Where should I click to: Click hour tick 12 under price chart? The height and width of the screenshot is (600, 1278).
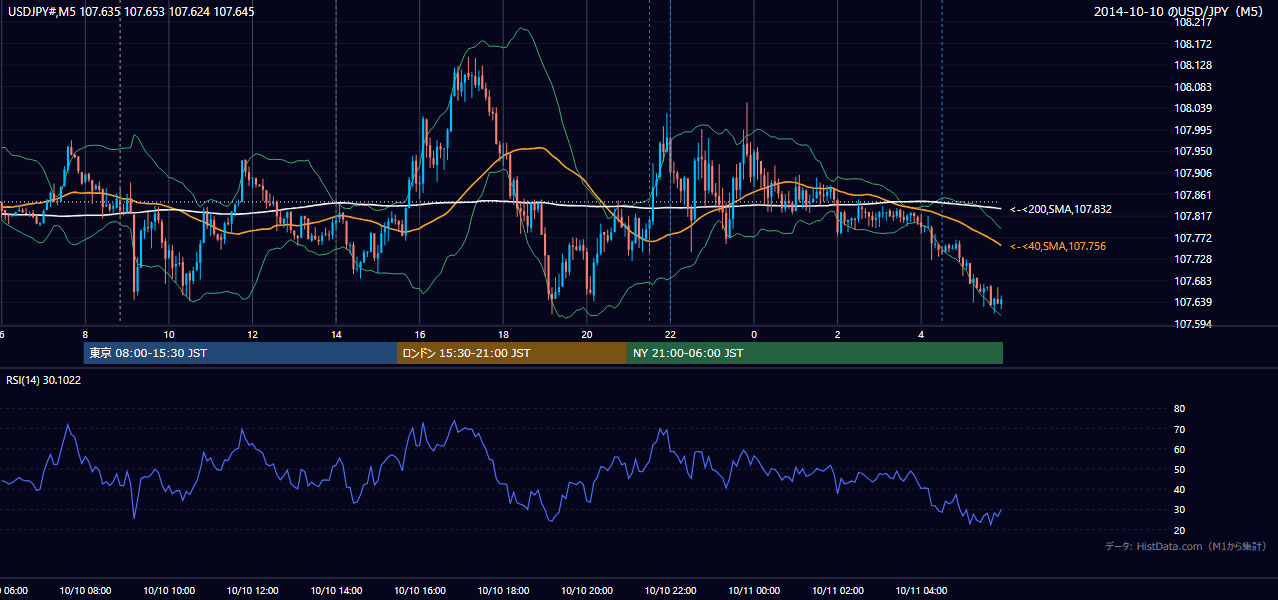point(252,334)
